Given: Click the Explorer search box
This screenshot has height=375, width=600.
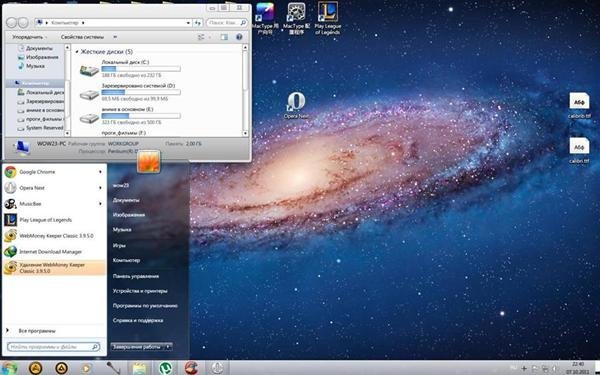Looking at the screenshot, I should click(x=227, y=23).
